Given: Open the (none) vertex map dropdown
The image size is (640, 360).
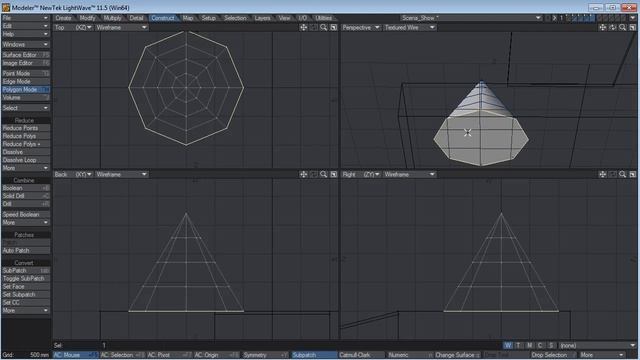Looking at the screenshot, I should pos(597,345).
